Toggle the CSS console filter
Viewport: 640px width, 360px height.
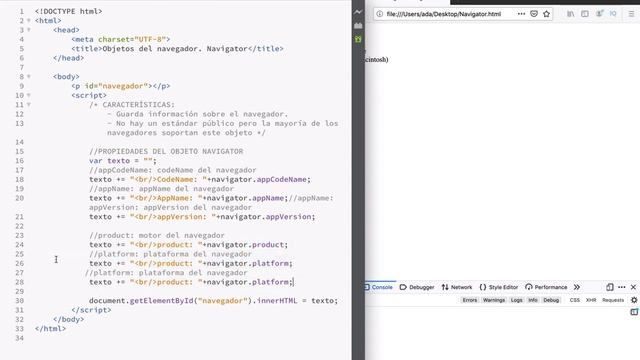(575, 300)
